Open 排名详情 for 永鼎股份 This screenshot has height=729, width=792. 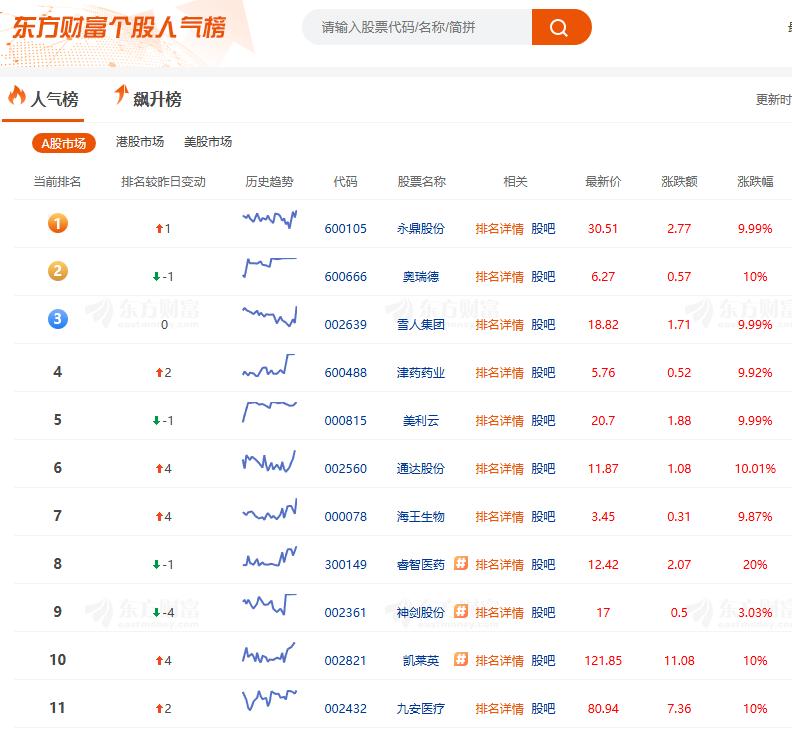(500, 229)
